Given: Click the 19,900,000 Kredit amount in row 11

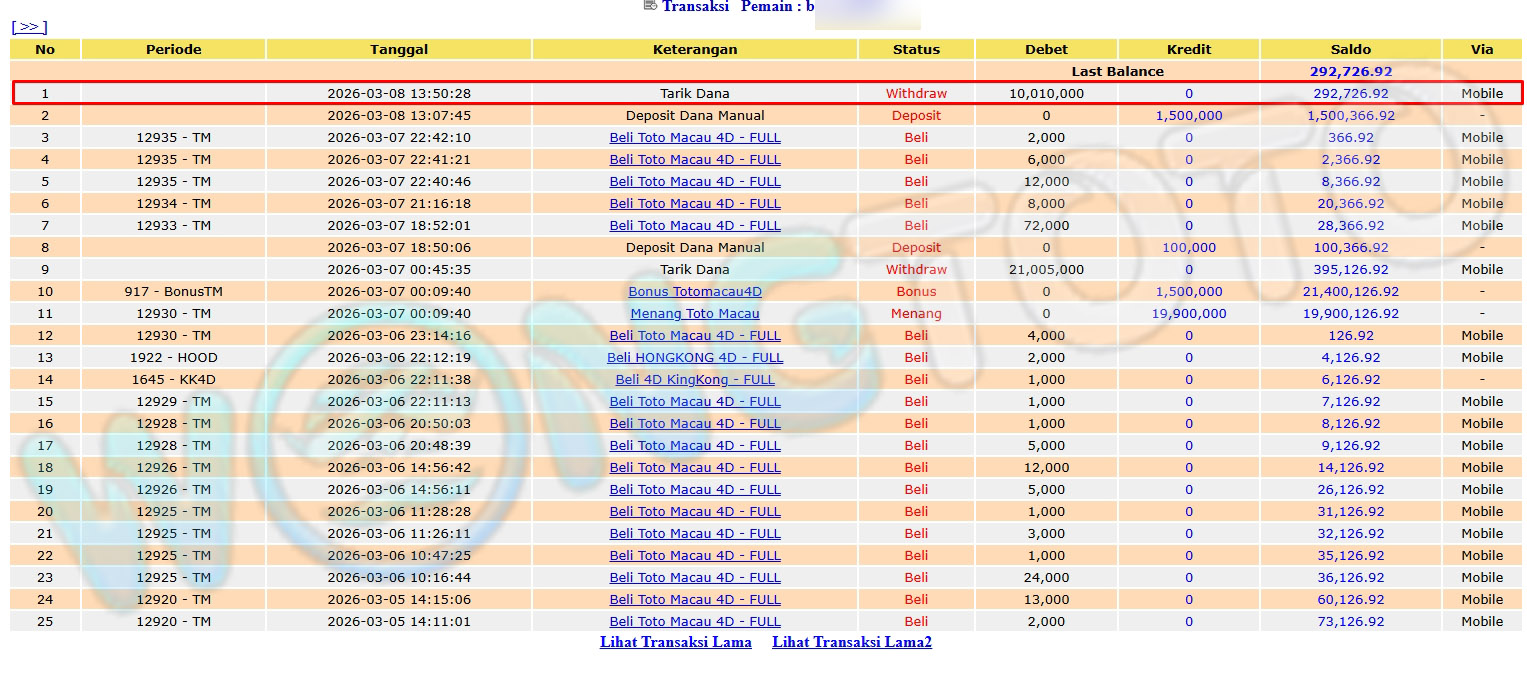Looking at the screenshot, I should pyautogui.click(x=1188, y=314).
